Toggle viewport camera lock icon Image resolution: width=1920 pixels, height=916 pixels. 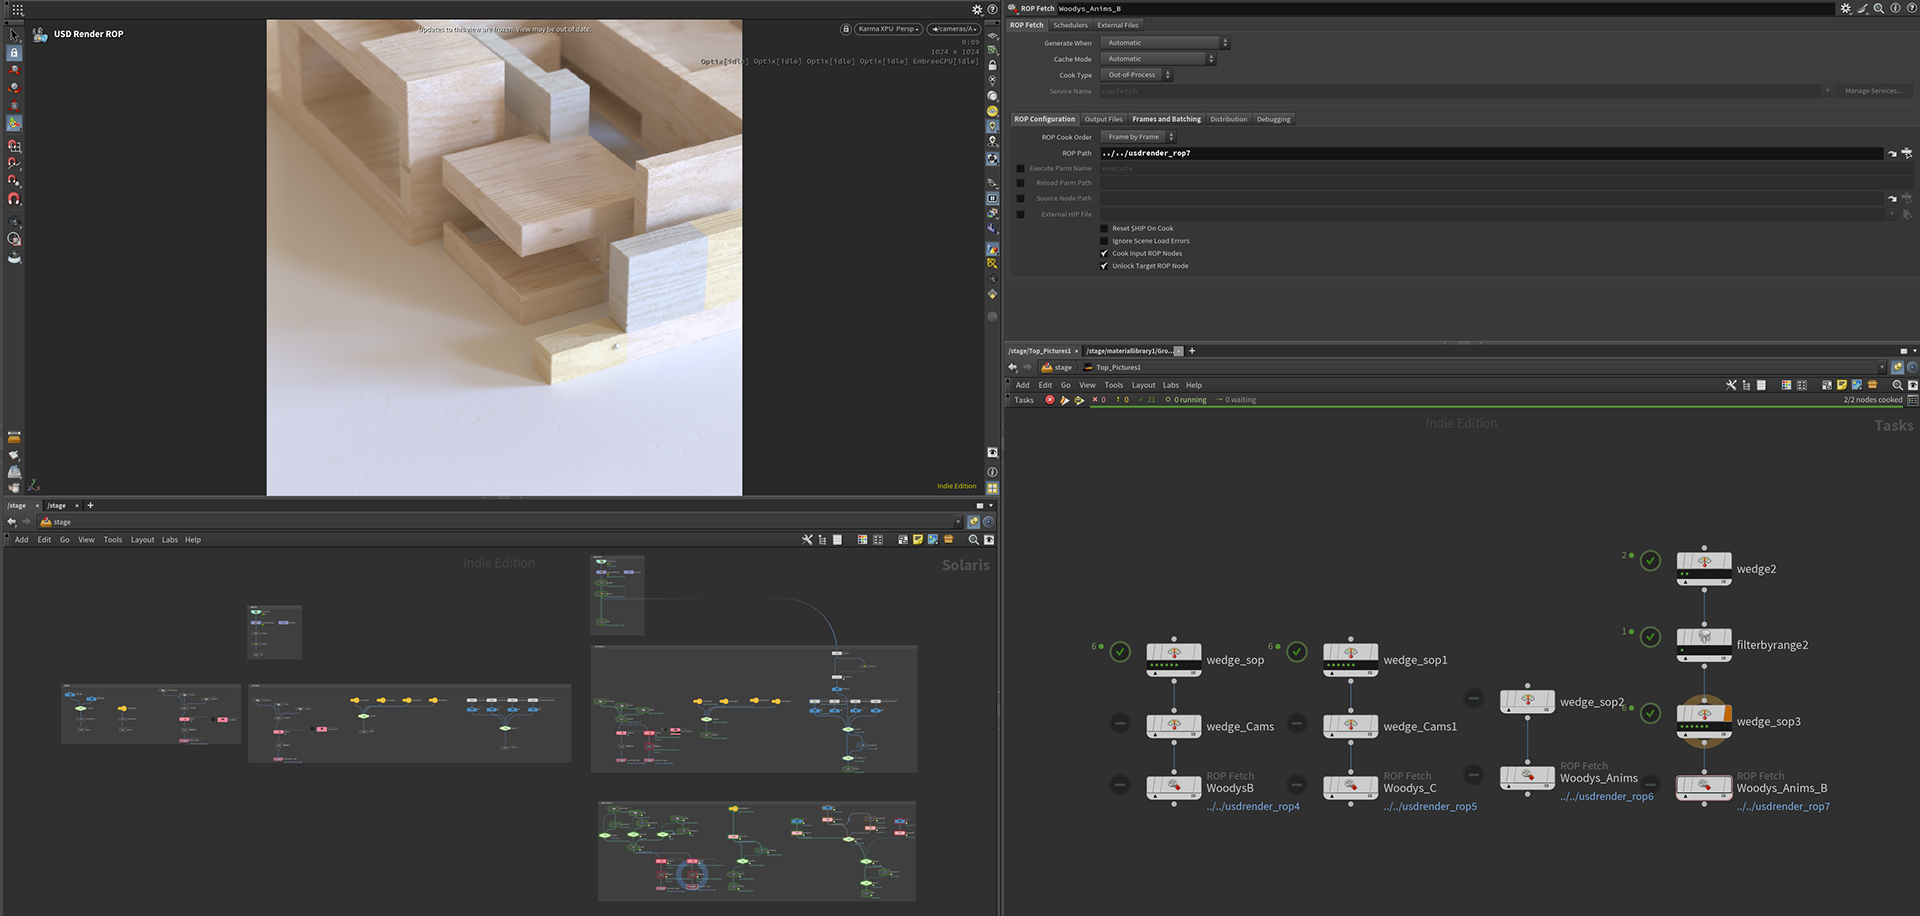(845, 29)
